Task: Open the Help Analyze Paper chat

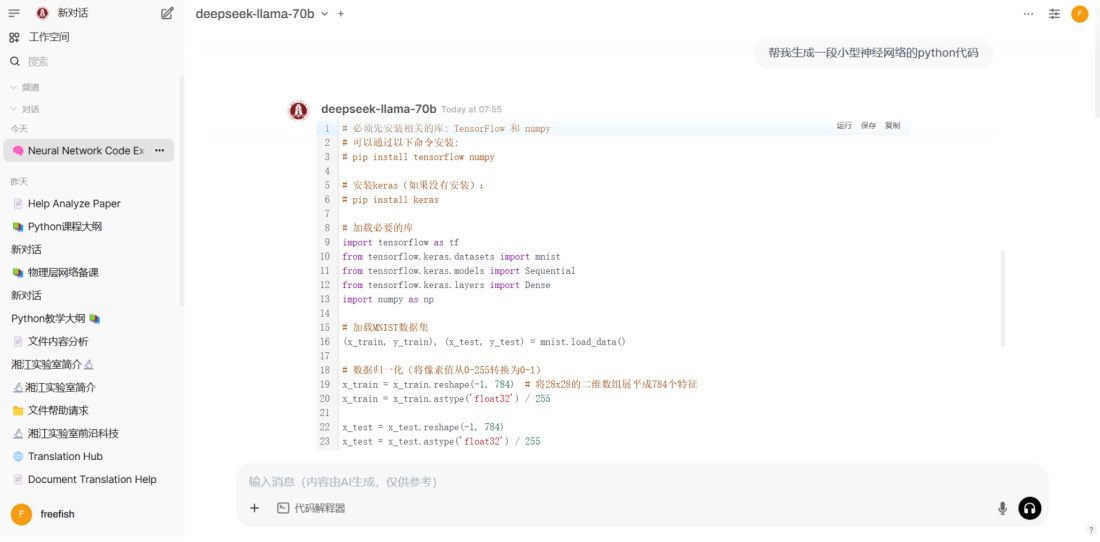Action: [x=73, y=203]
